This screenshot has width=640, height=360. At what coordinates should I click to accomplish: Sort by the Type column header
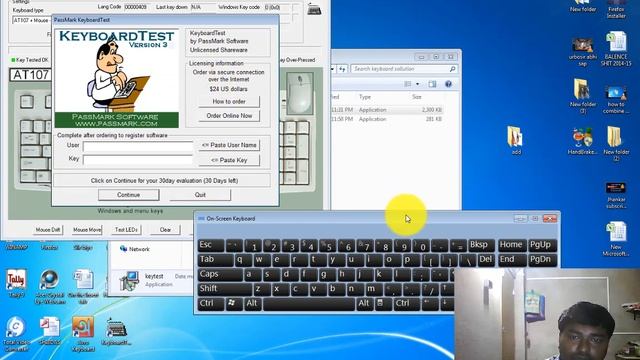(x=365, y=97)
